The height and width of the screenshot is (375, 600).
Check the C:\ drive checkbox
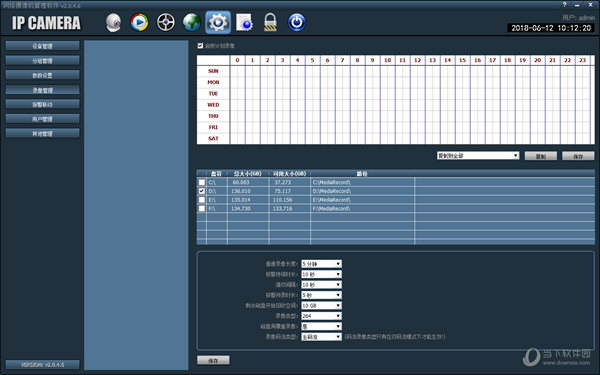pos(202,183)
